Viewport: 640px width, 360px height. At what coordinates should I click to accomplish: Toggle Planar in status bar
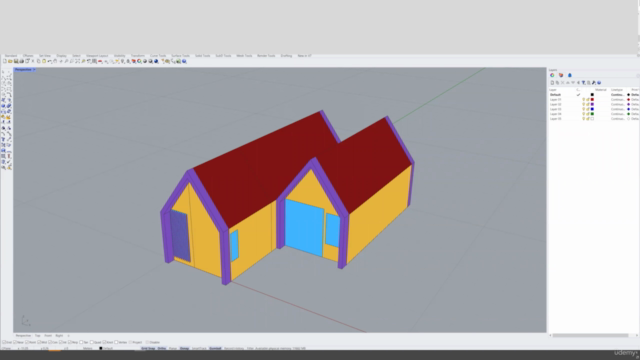point(173,348)
